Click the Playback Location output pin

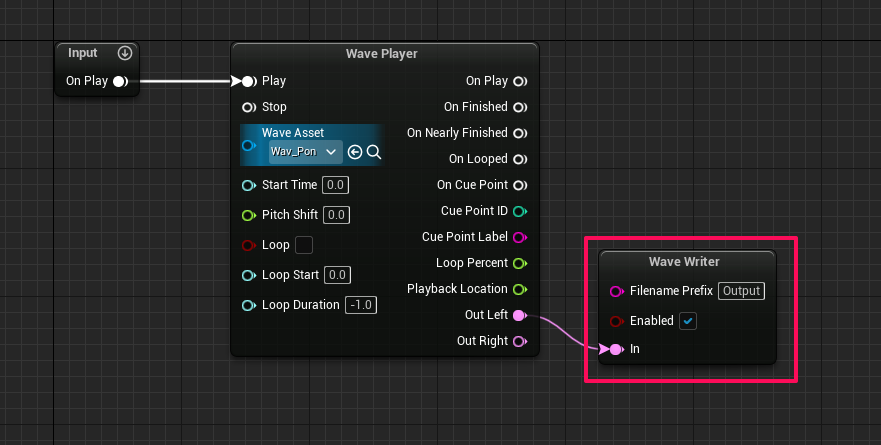(x=520, y=289)
